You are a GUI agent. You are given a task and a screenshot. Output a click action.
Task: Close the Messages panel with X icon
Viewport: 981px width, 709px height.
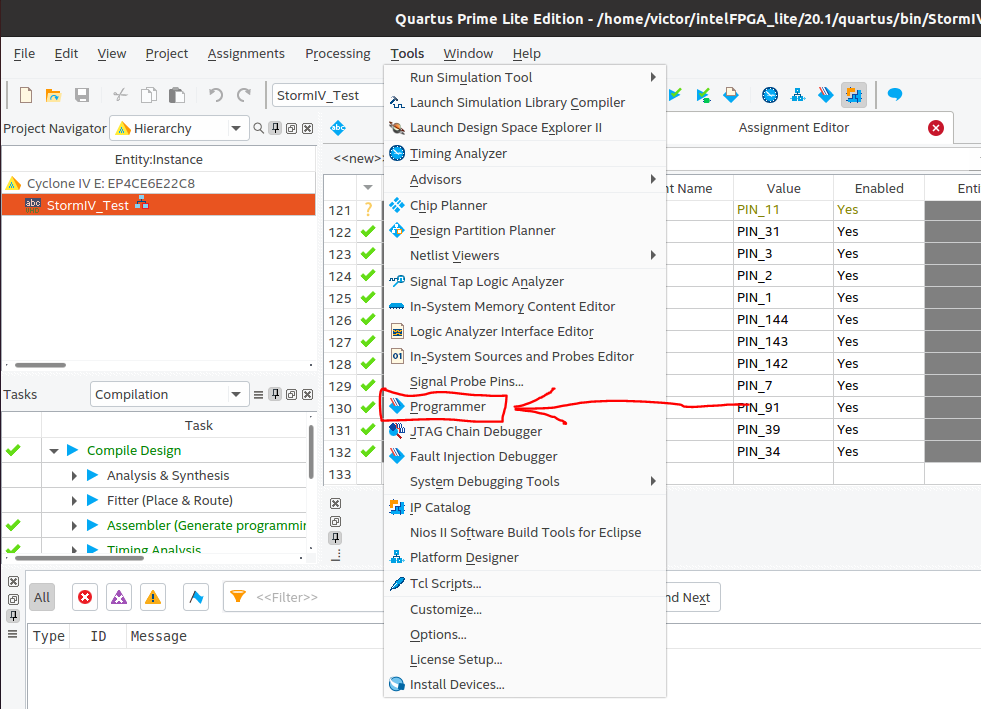(x=13, y=581)
